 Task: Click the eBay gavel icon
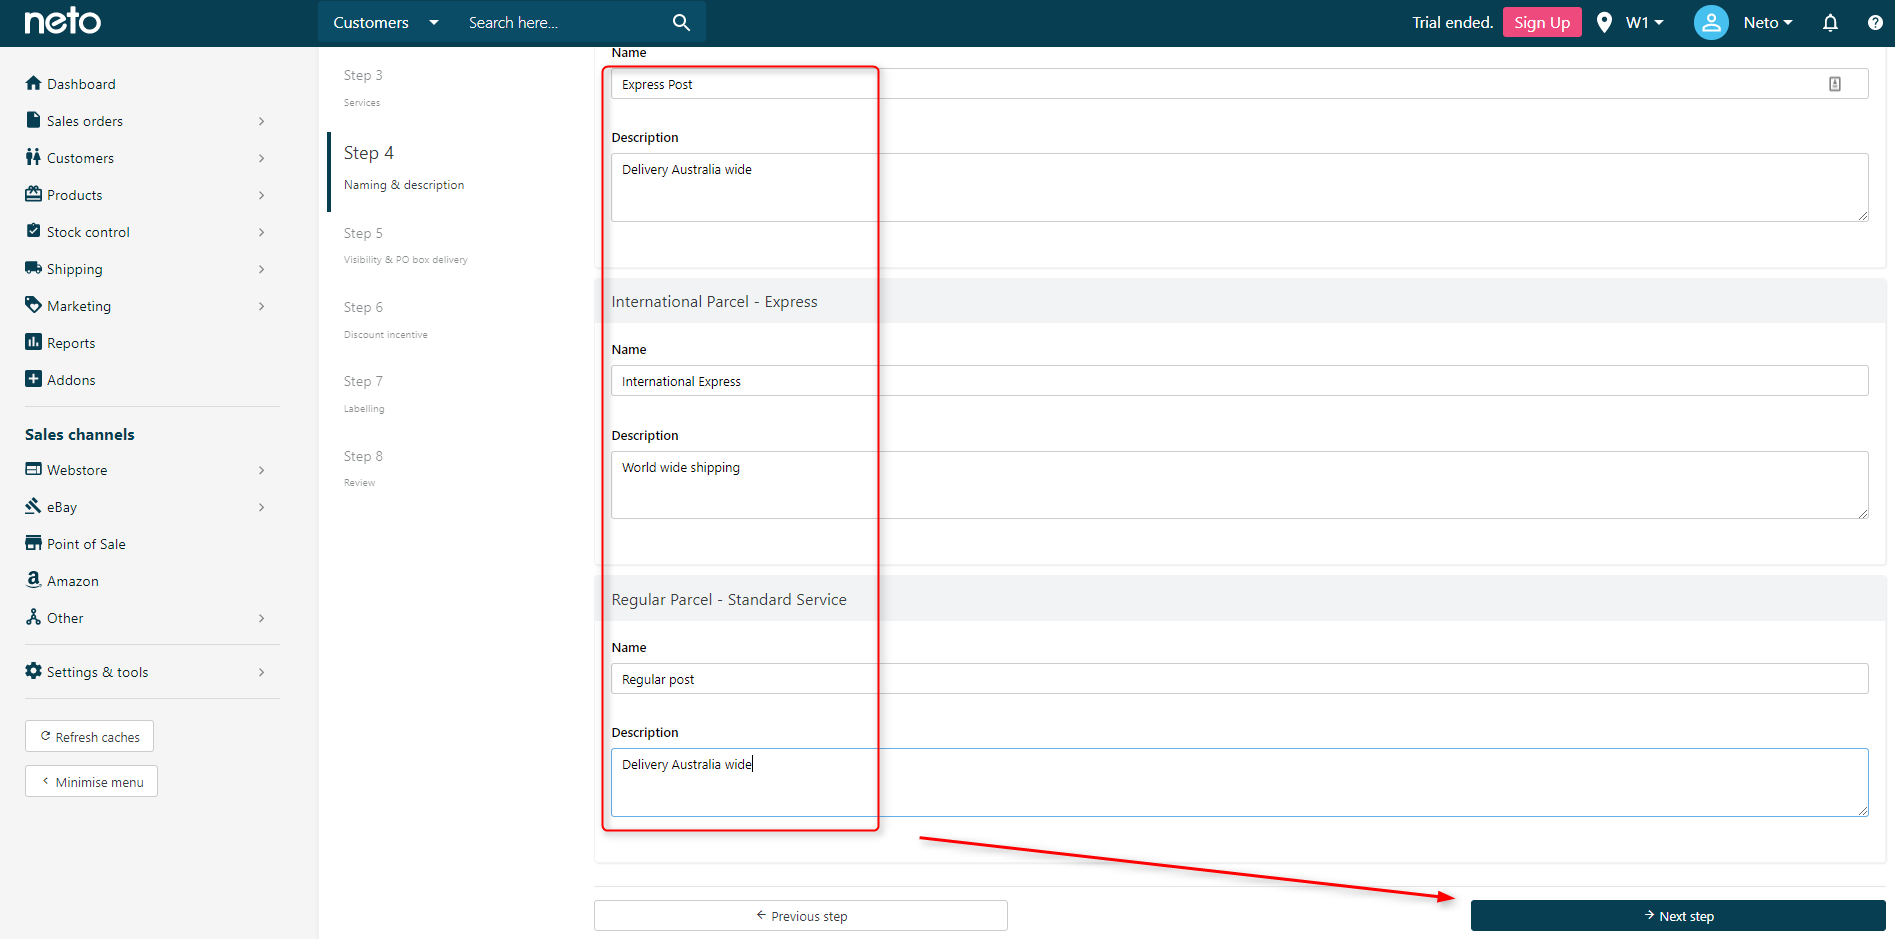pos(33,506)
